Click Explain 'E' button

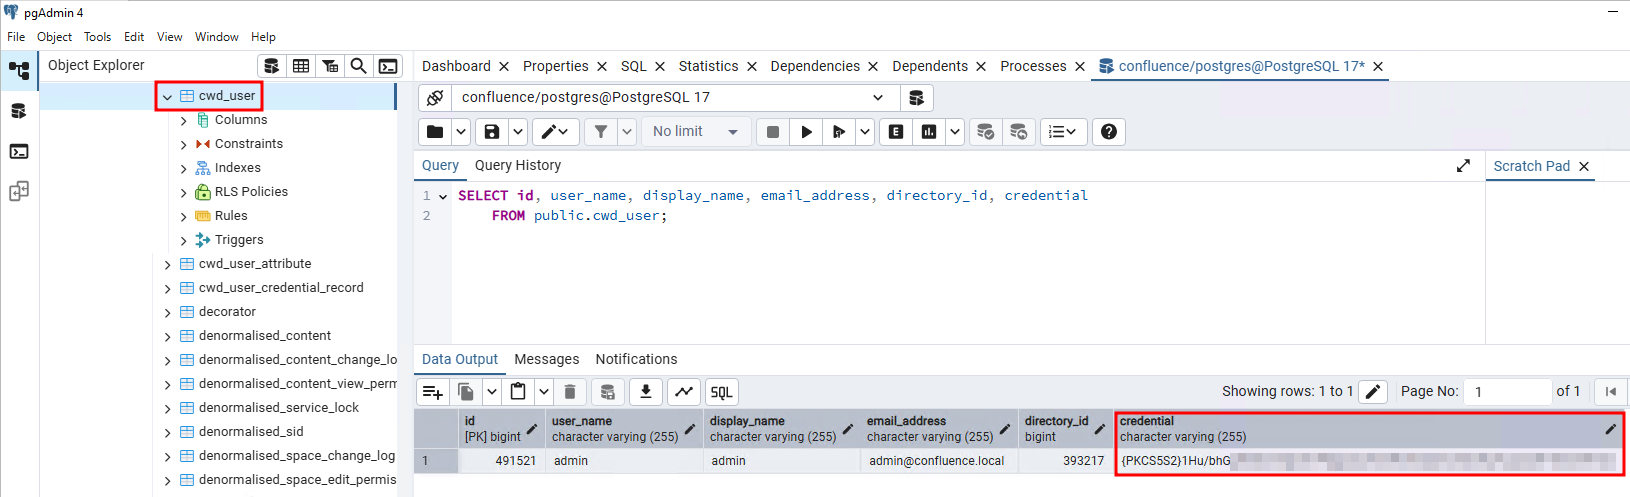coord(896,131)
